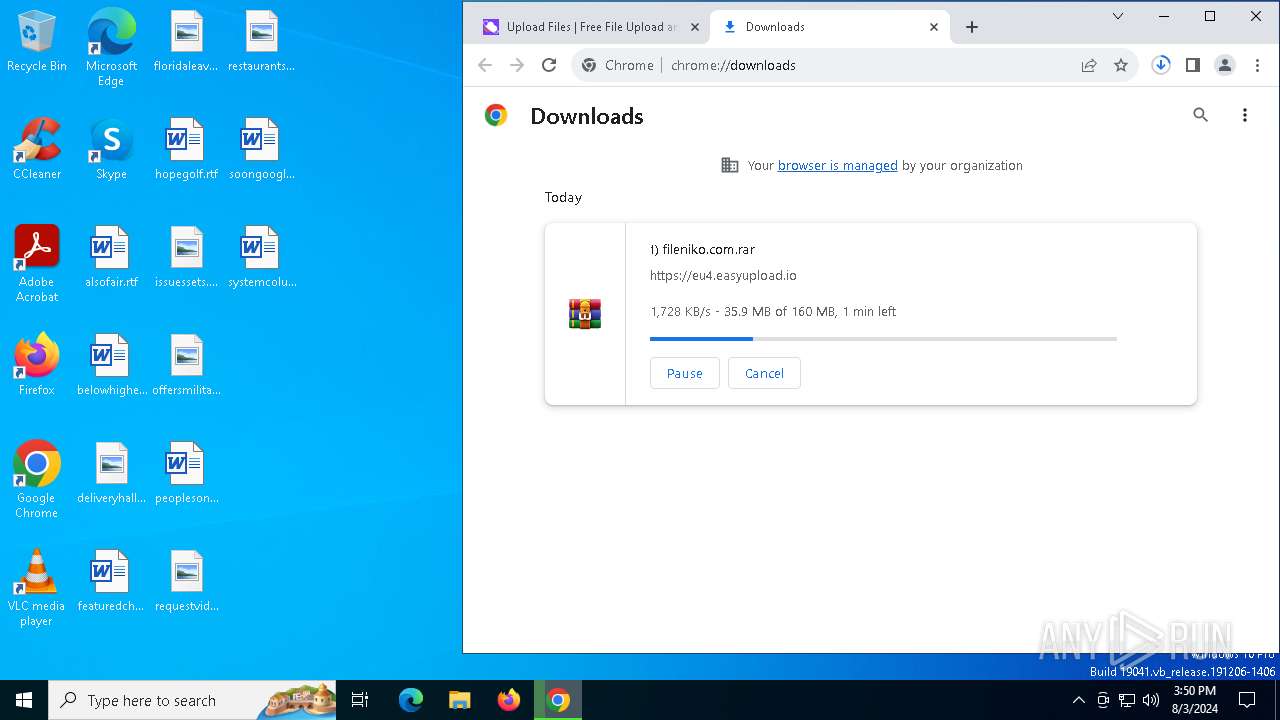Select issuessets... image file
Screen dimensions: 1280x720
(x=186, y=257)
